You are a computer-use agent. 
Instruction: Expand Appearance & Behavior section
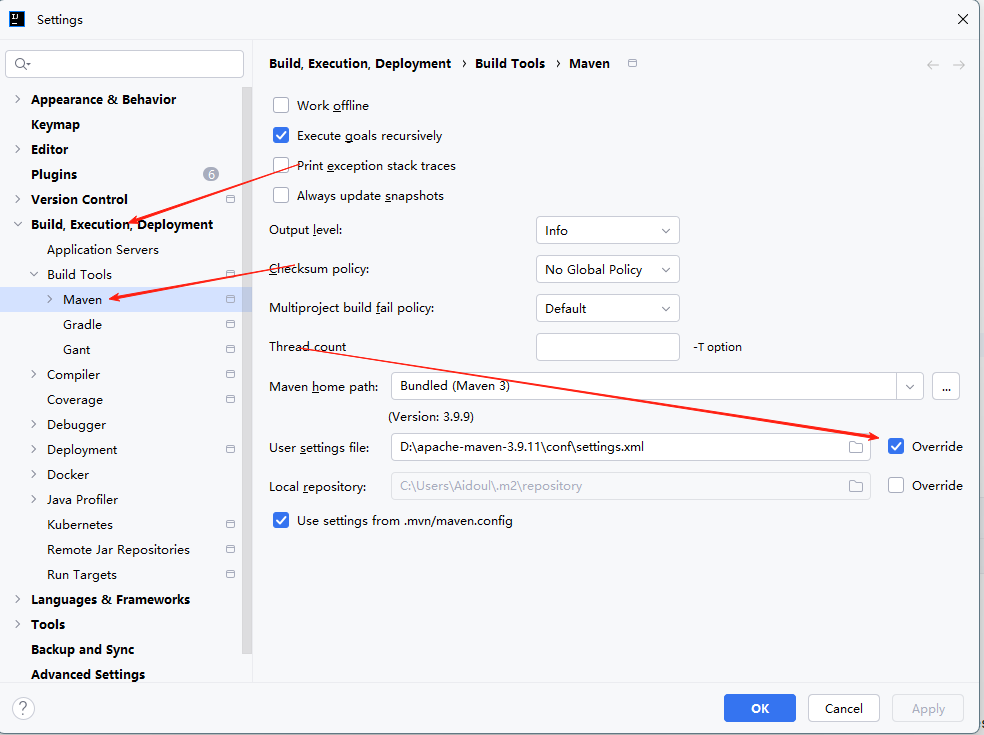click(x=18, y=99)
